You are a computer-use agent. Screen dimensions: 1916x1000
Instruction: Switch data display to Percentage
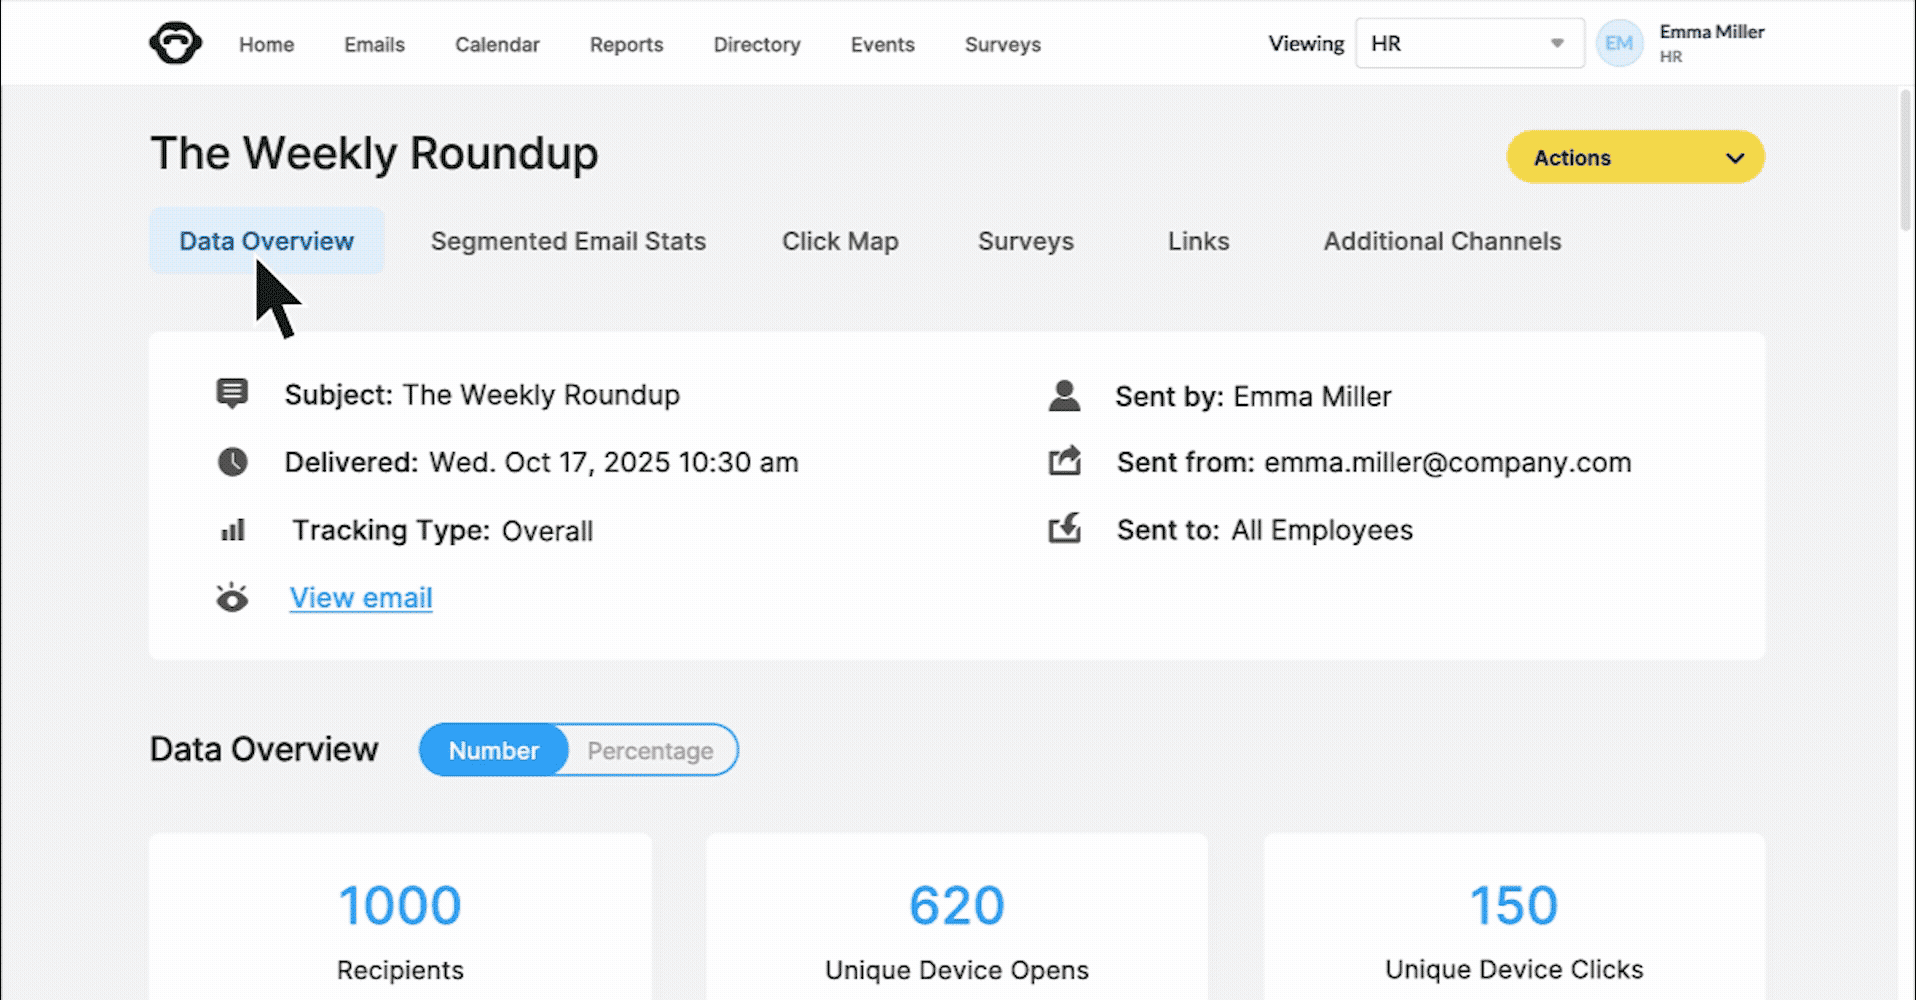650,751
